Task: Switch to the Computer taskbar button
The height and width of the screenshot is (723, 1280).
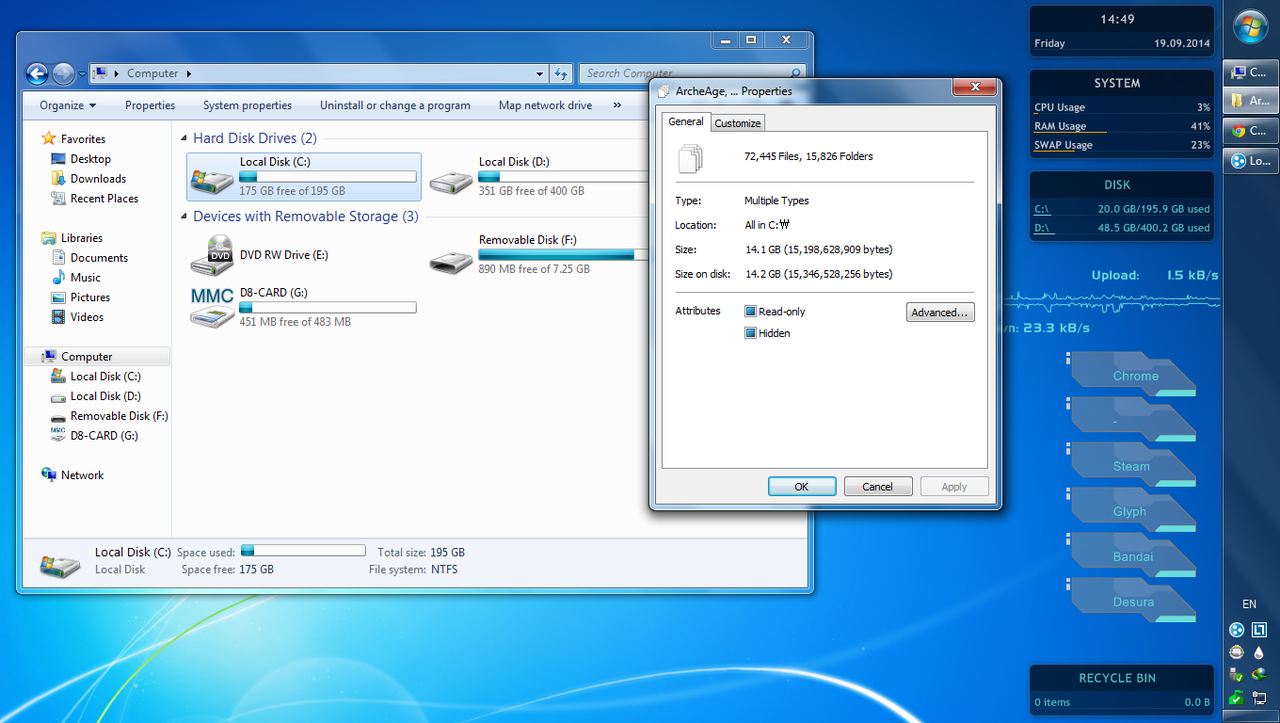Action: (x=1250, y=72)
